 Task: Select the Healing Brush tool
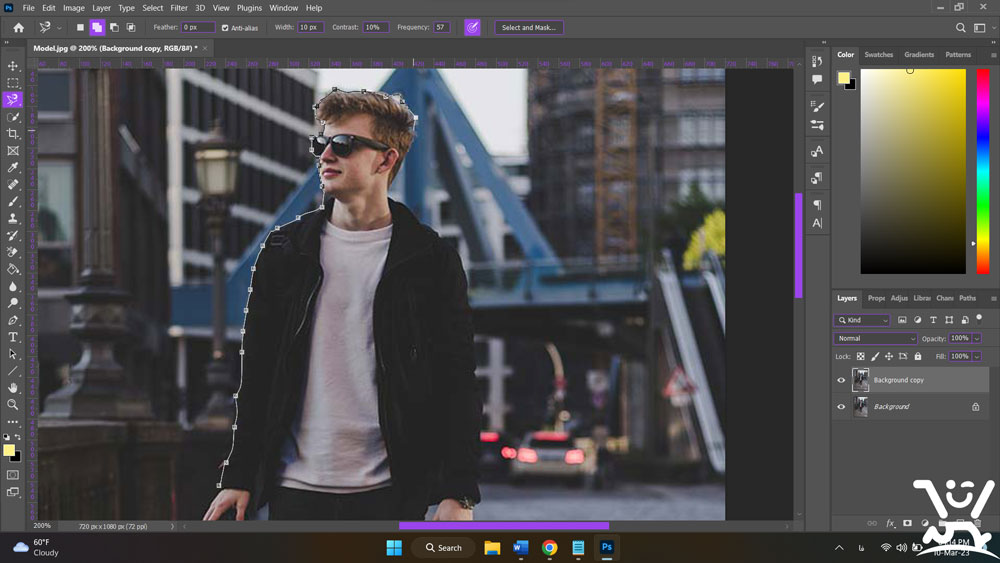[13, 184]
